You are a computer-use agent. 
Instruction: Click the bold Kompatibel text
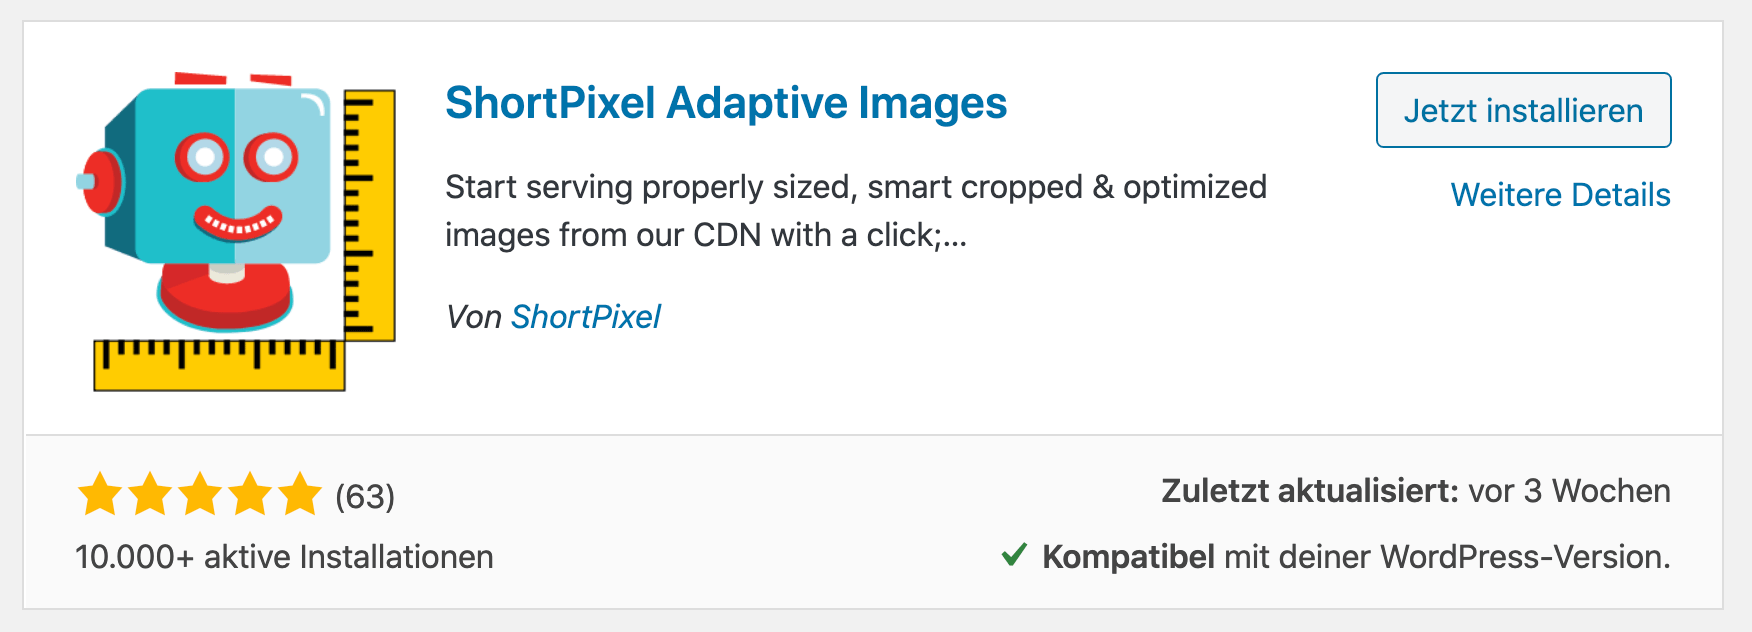(x=1128, y=557)
